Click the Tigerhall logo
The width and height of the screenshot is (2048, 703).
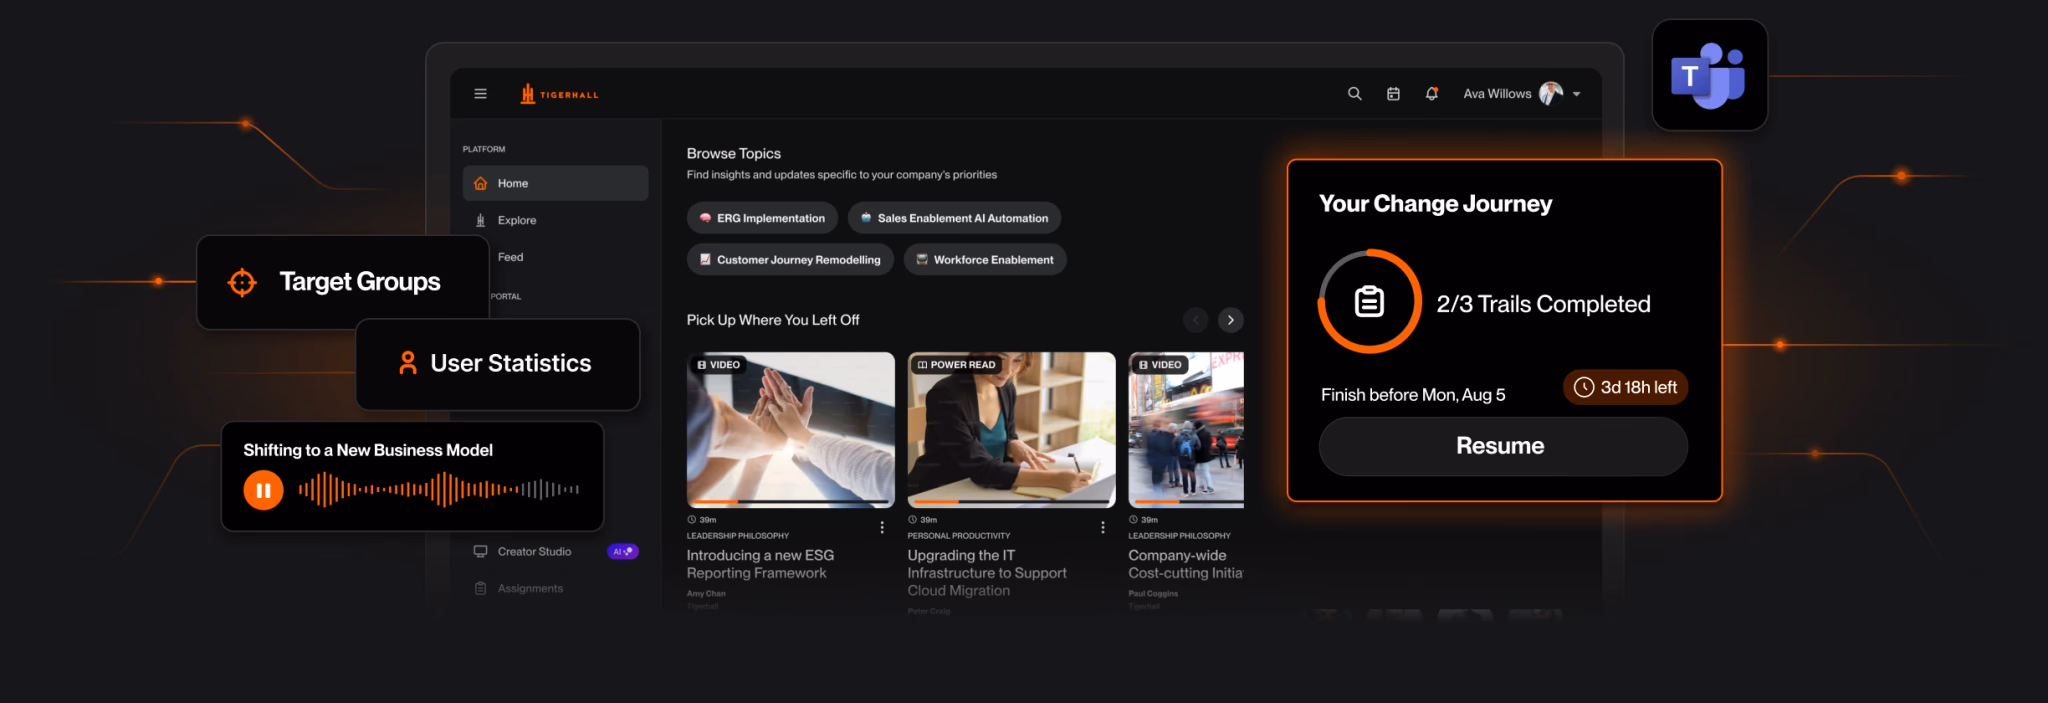pyautogui.click(x=559, y=94)
